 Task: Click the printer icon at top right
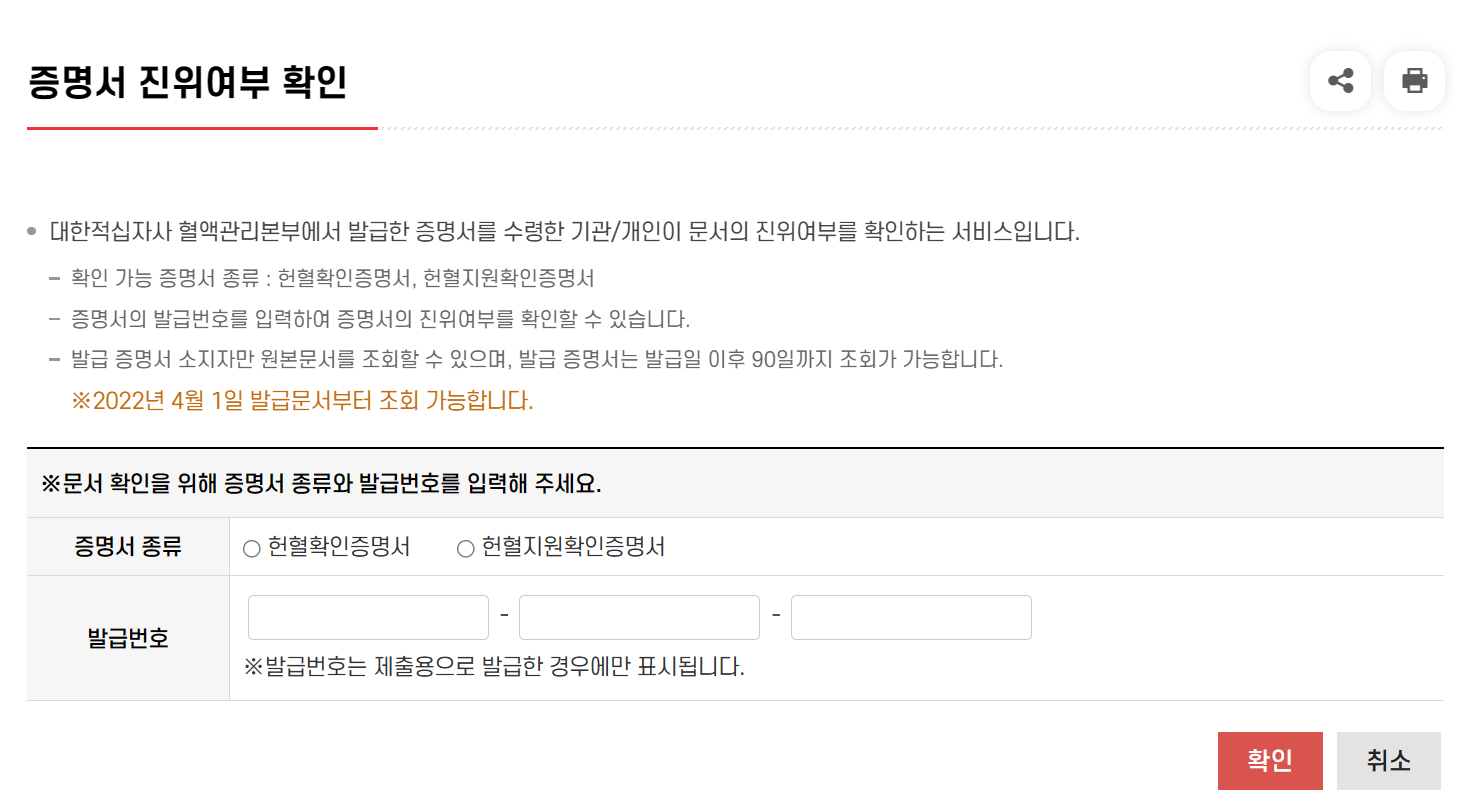click(1413, 81)
